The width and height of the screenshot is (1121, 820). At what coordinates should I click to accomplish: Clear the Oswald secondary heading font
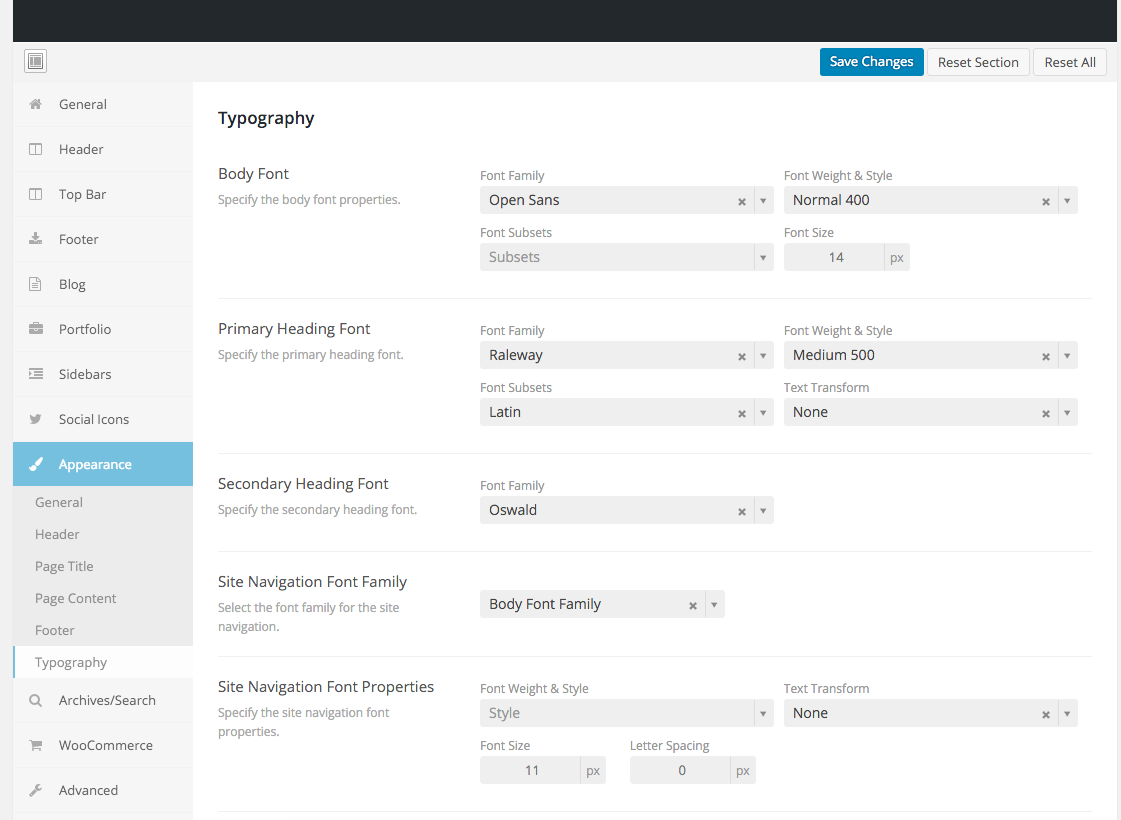pos(742,511)
